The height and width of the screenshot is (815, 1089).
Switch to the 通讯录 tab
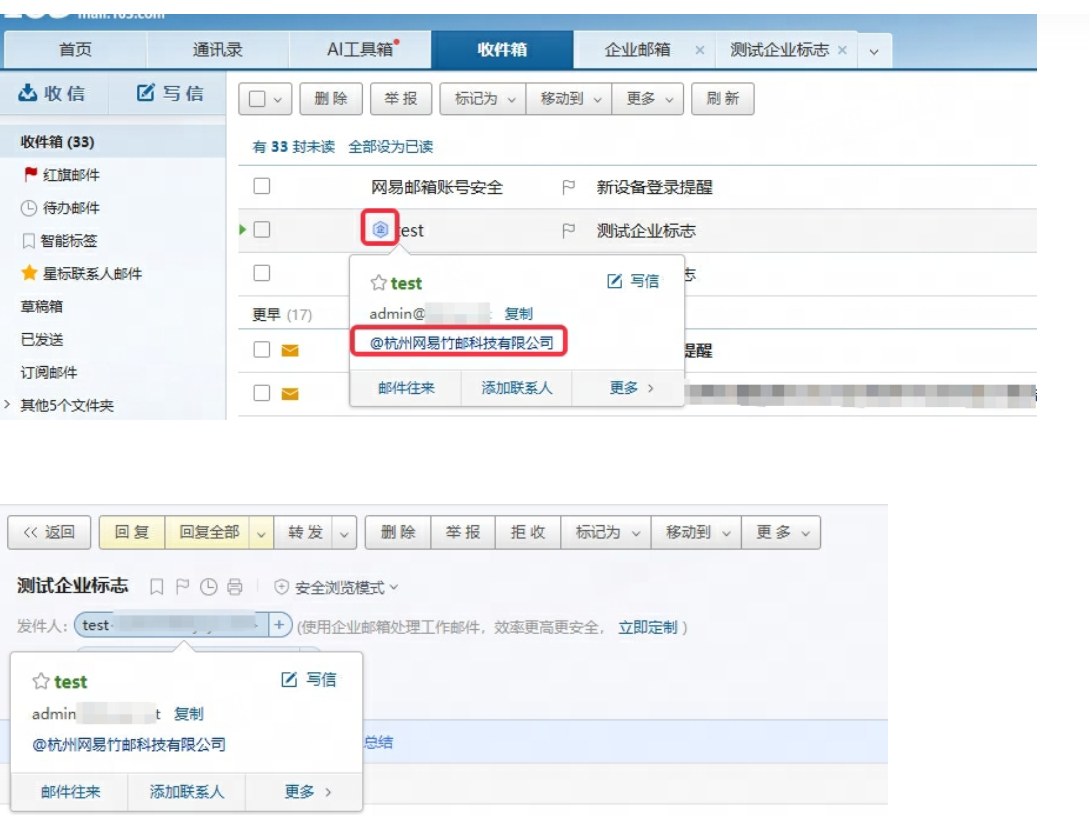(x=217, y=49)
